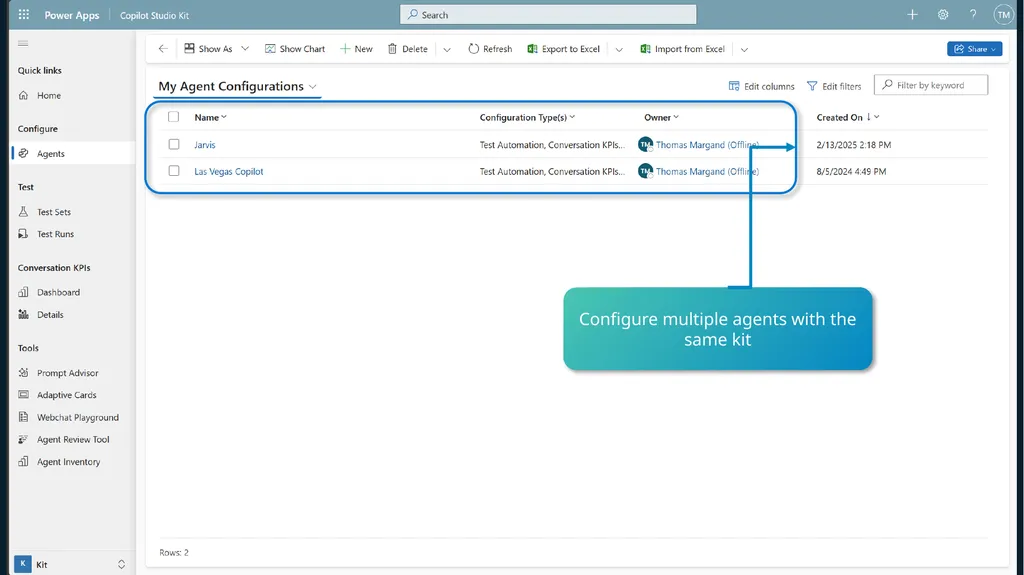Click Delete in the command bar
Image resolution: width=1024 pixels, height=575 pixels.
pos(408,48)
